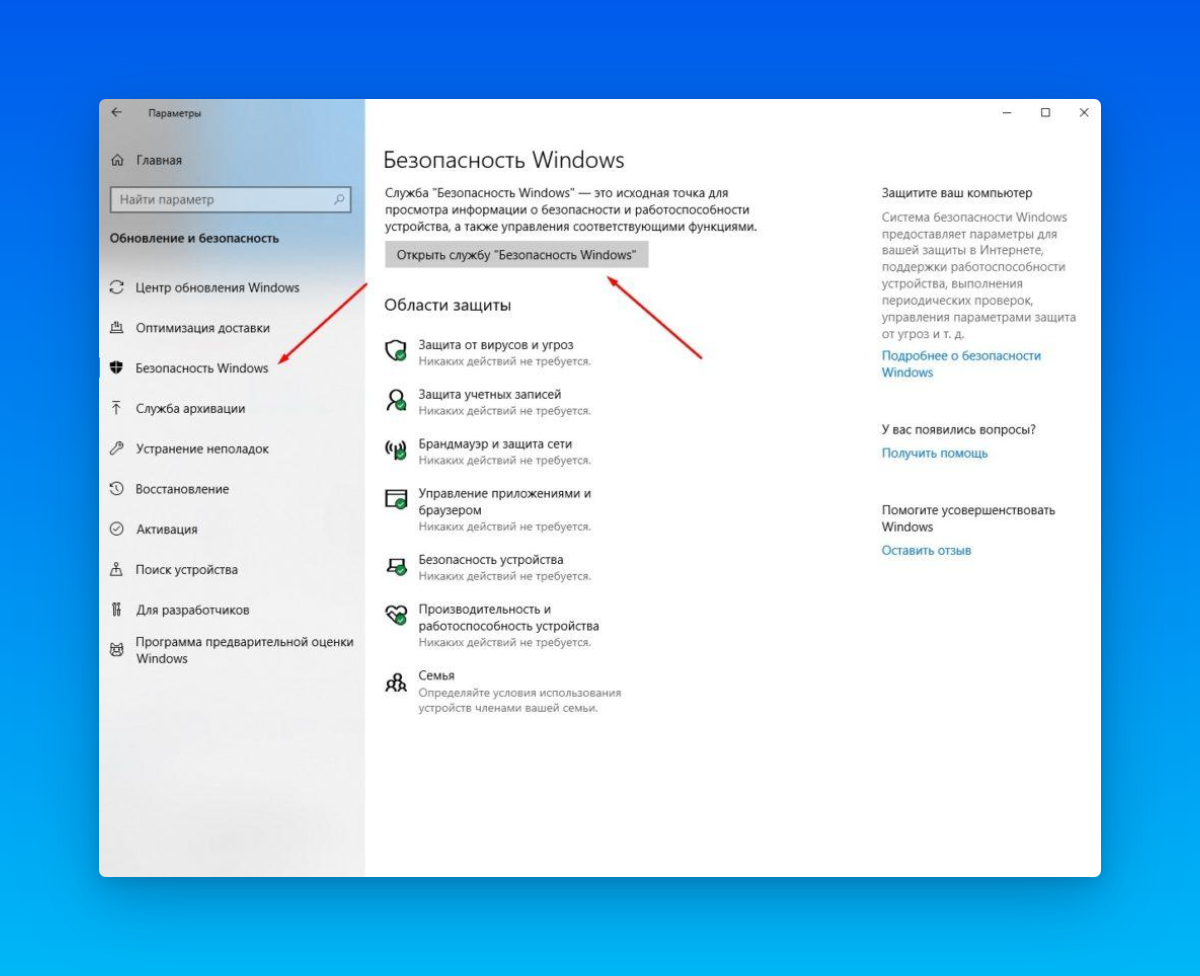The width and height of the screenshot is (1200, 976).
Task: Open Восстановление section
Action: click(182, 489)
